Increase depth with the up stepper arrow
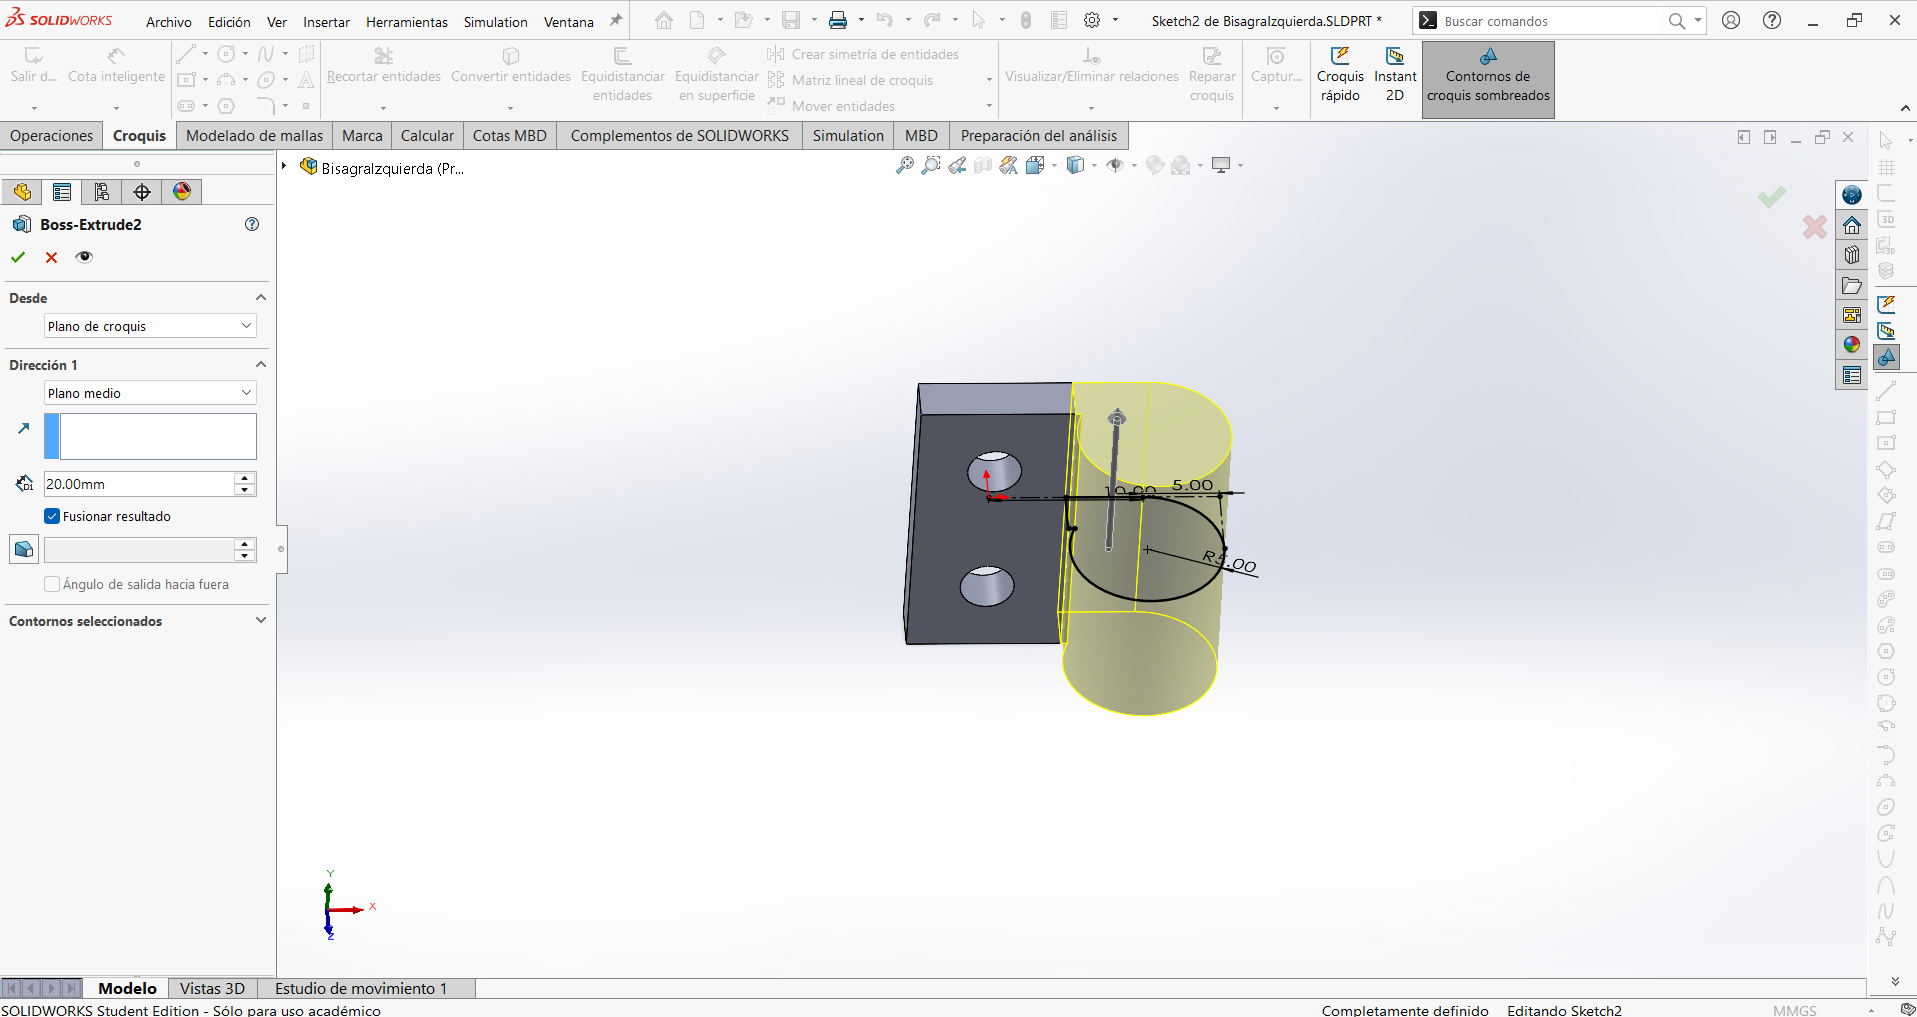 (245, 478)
